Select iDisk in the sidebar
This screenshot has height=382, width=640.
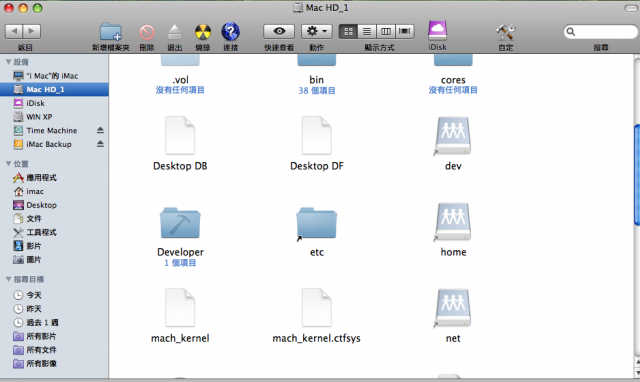[54, 103]
